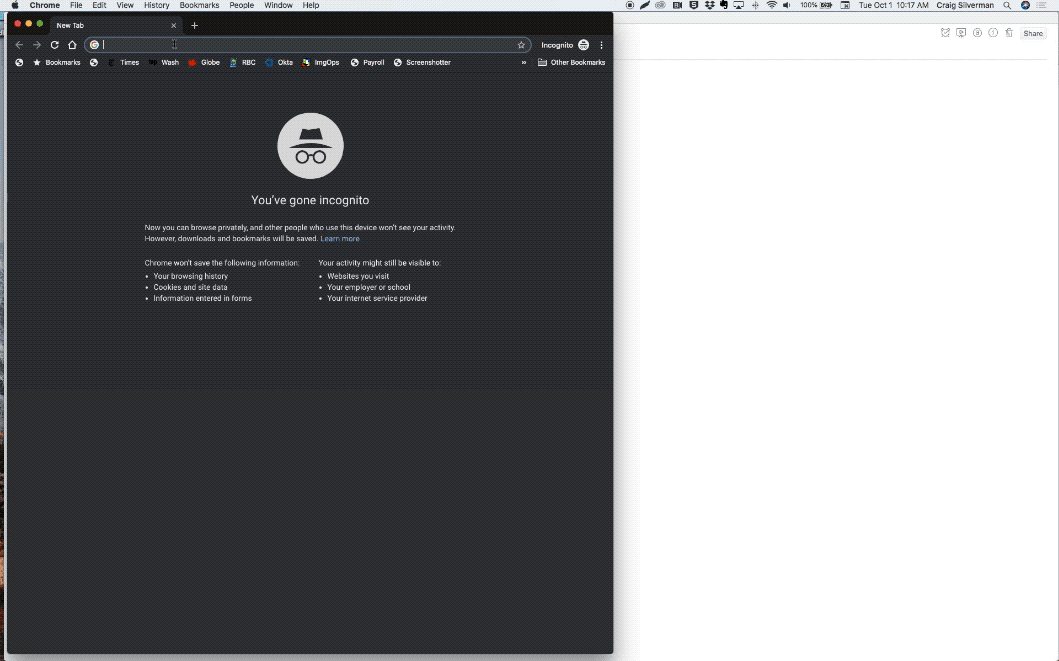Viewport: 1059px width, 661px height.
Task: Open the Globe bookmark
Action: click(204, 63)
